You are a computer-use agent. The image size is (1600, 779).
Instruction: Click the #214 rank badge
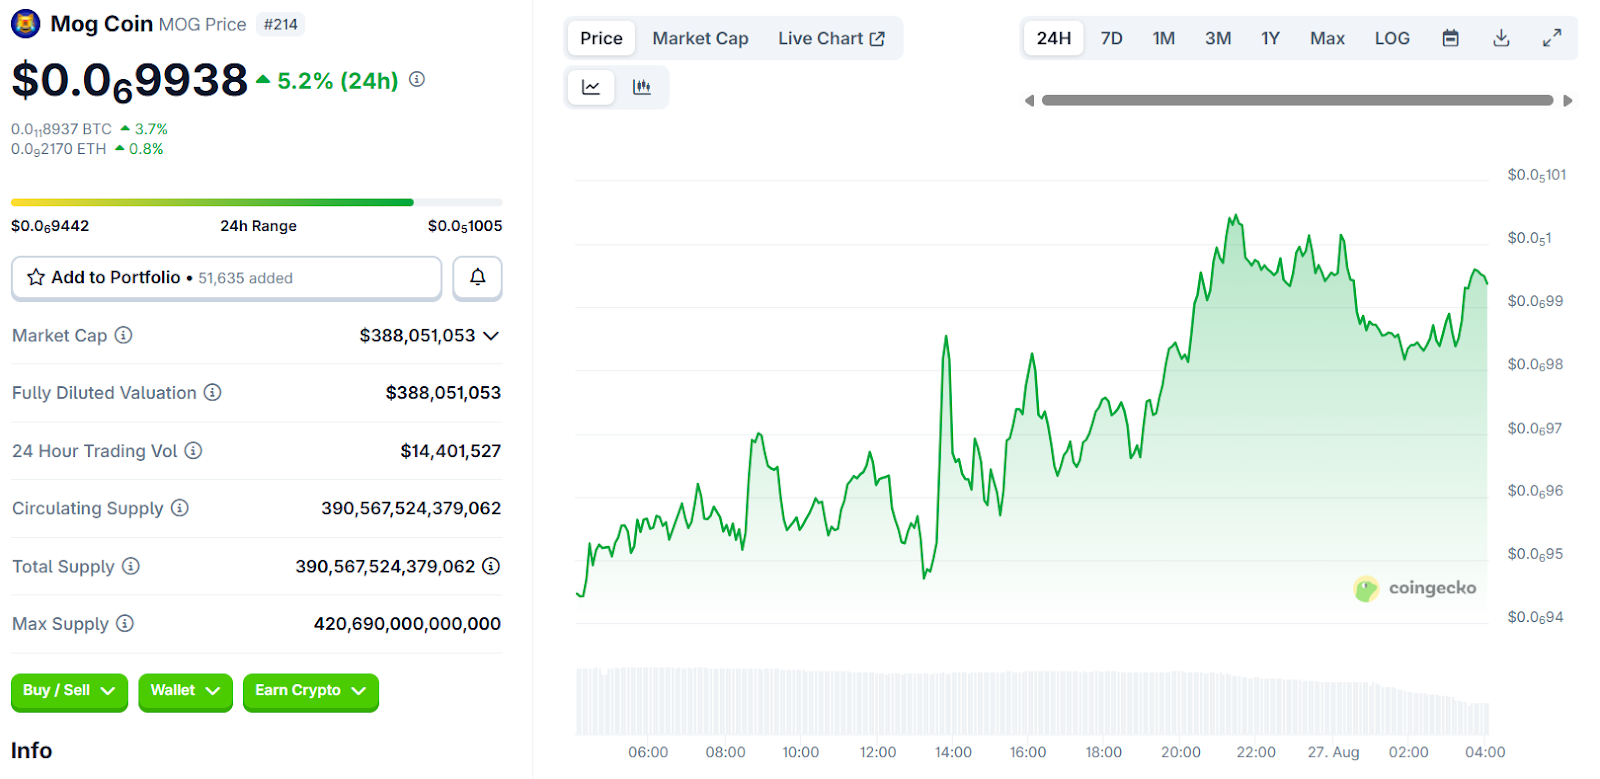pyautogui.click(x=281, y=24)
